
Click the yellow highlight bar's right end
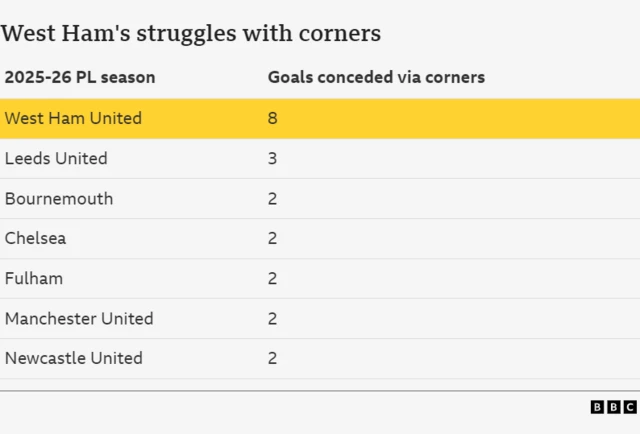630,118
